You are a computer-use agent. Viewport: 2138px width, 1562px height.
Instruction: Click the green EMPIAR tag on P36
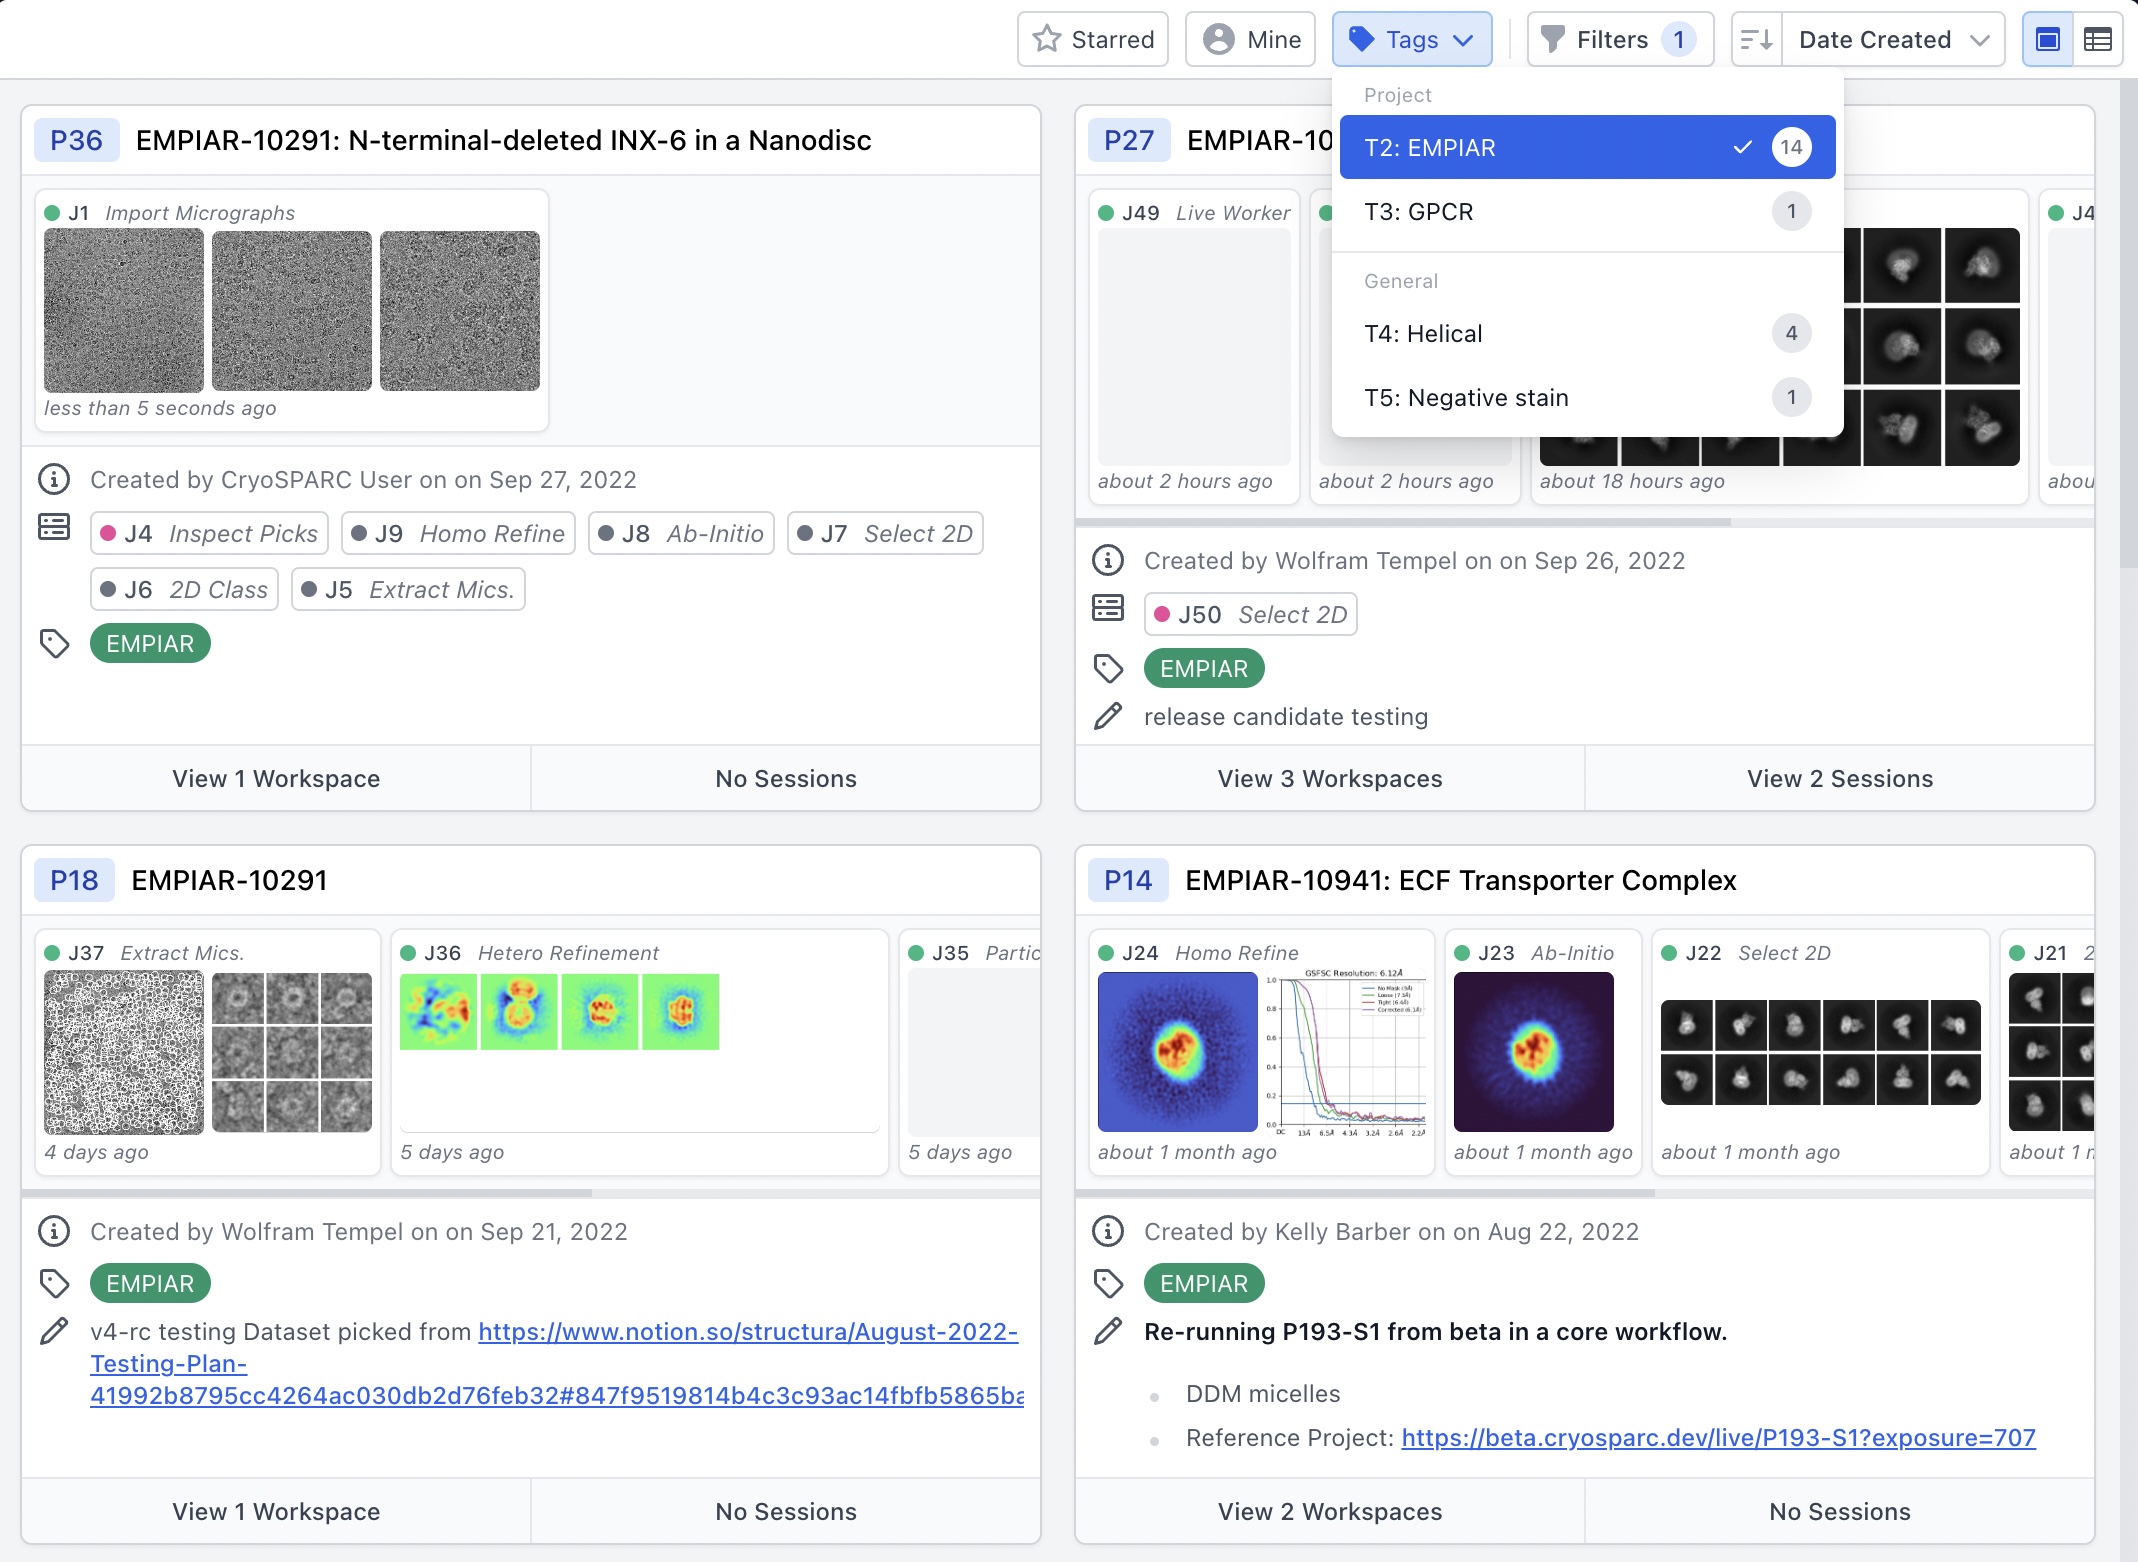coord(150,644)
